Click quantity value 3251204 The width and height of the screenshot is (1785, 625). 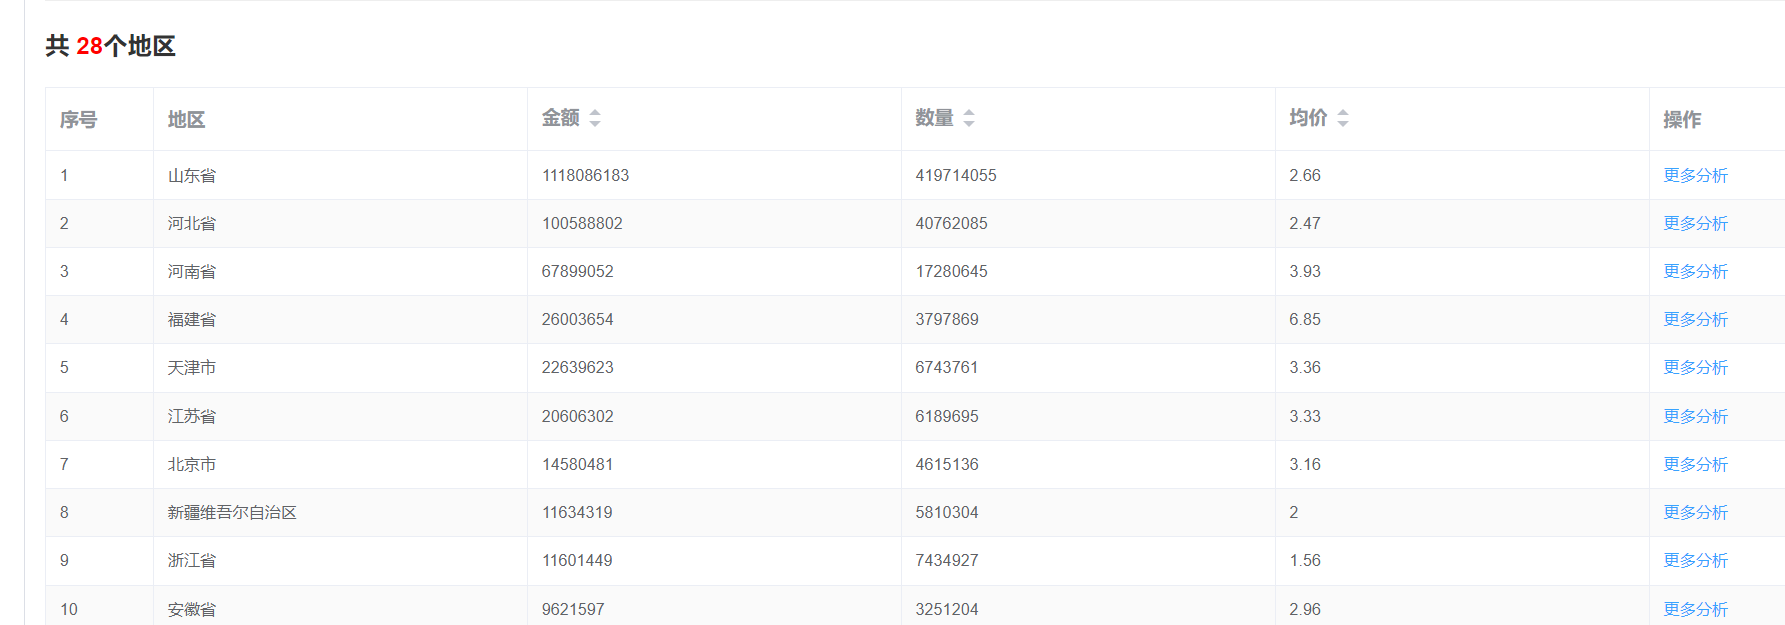coord(947,609)
